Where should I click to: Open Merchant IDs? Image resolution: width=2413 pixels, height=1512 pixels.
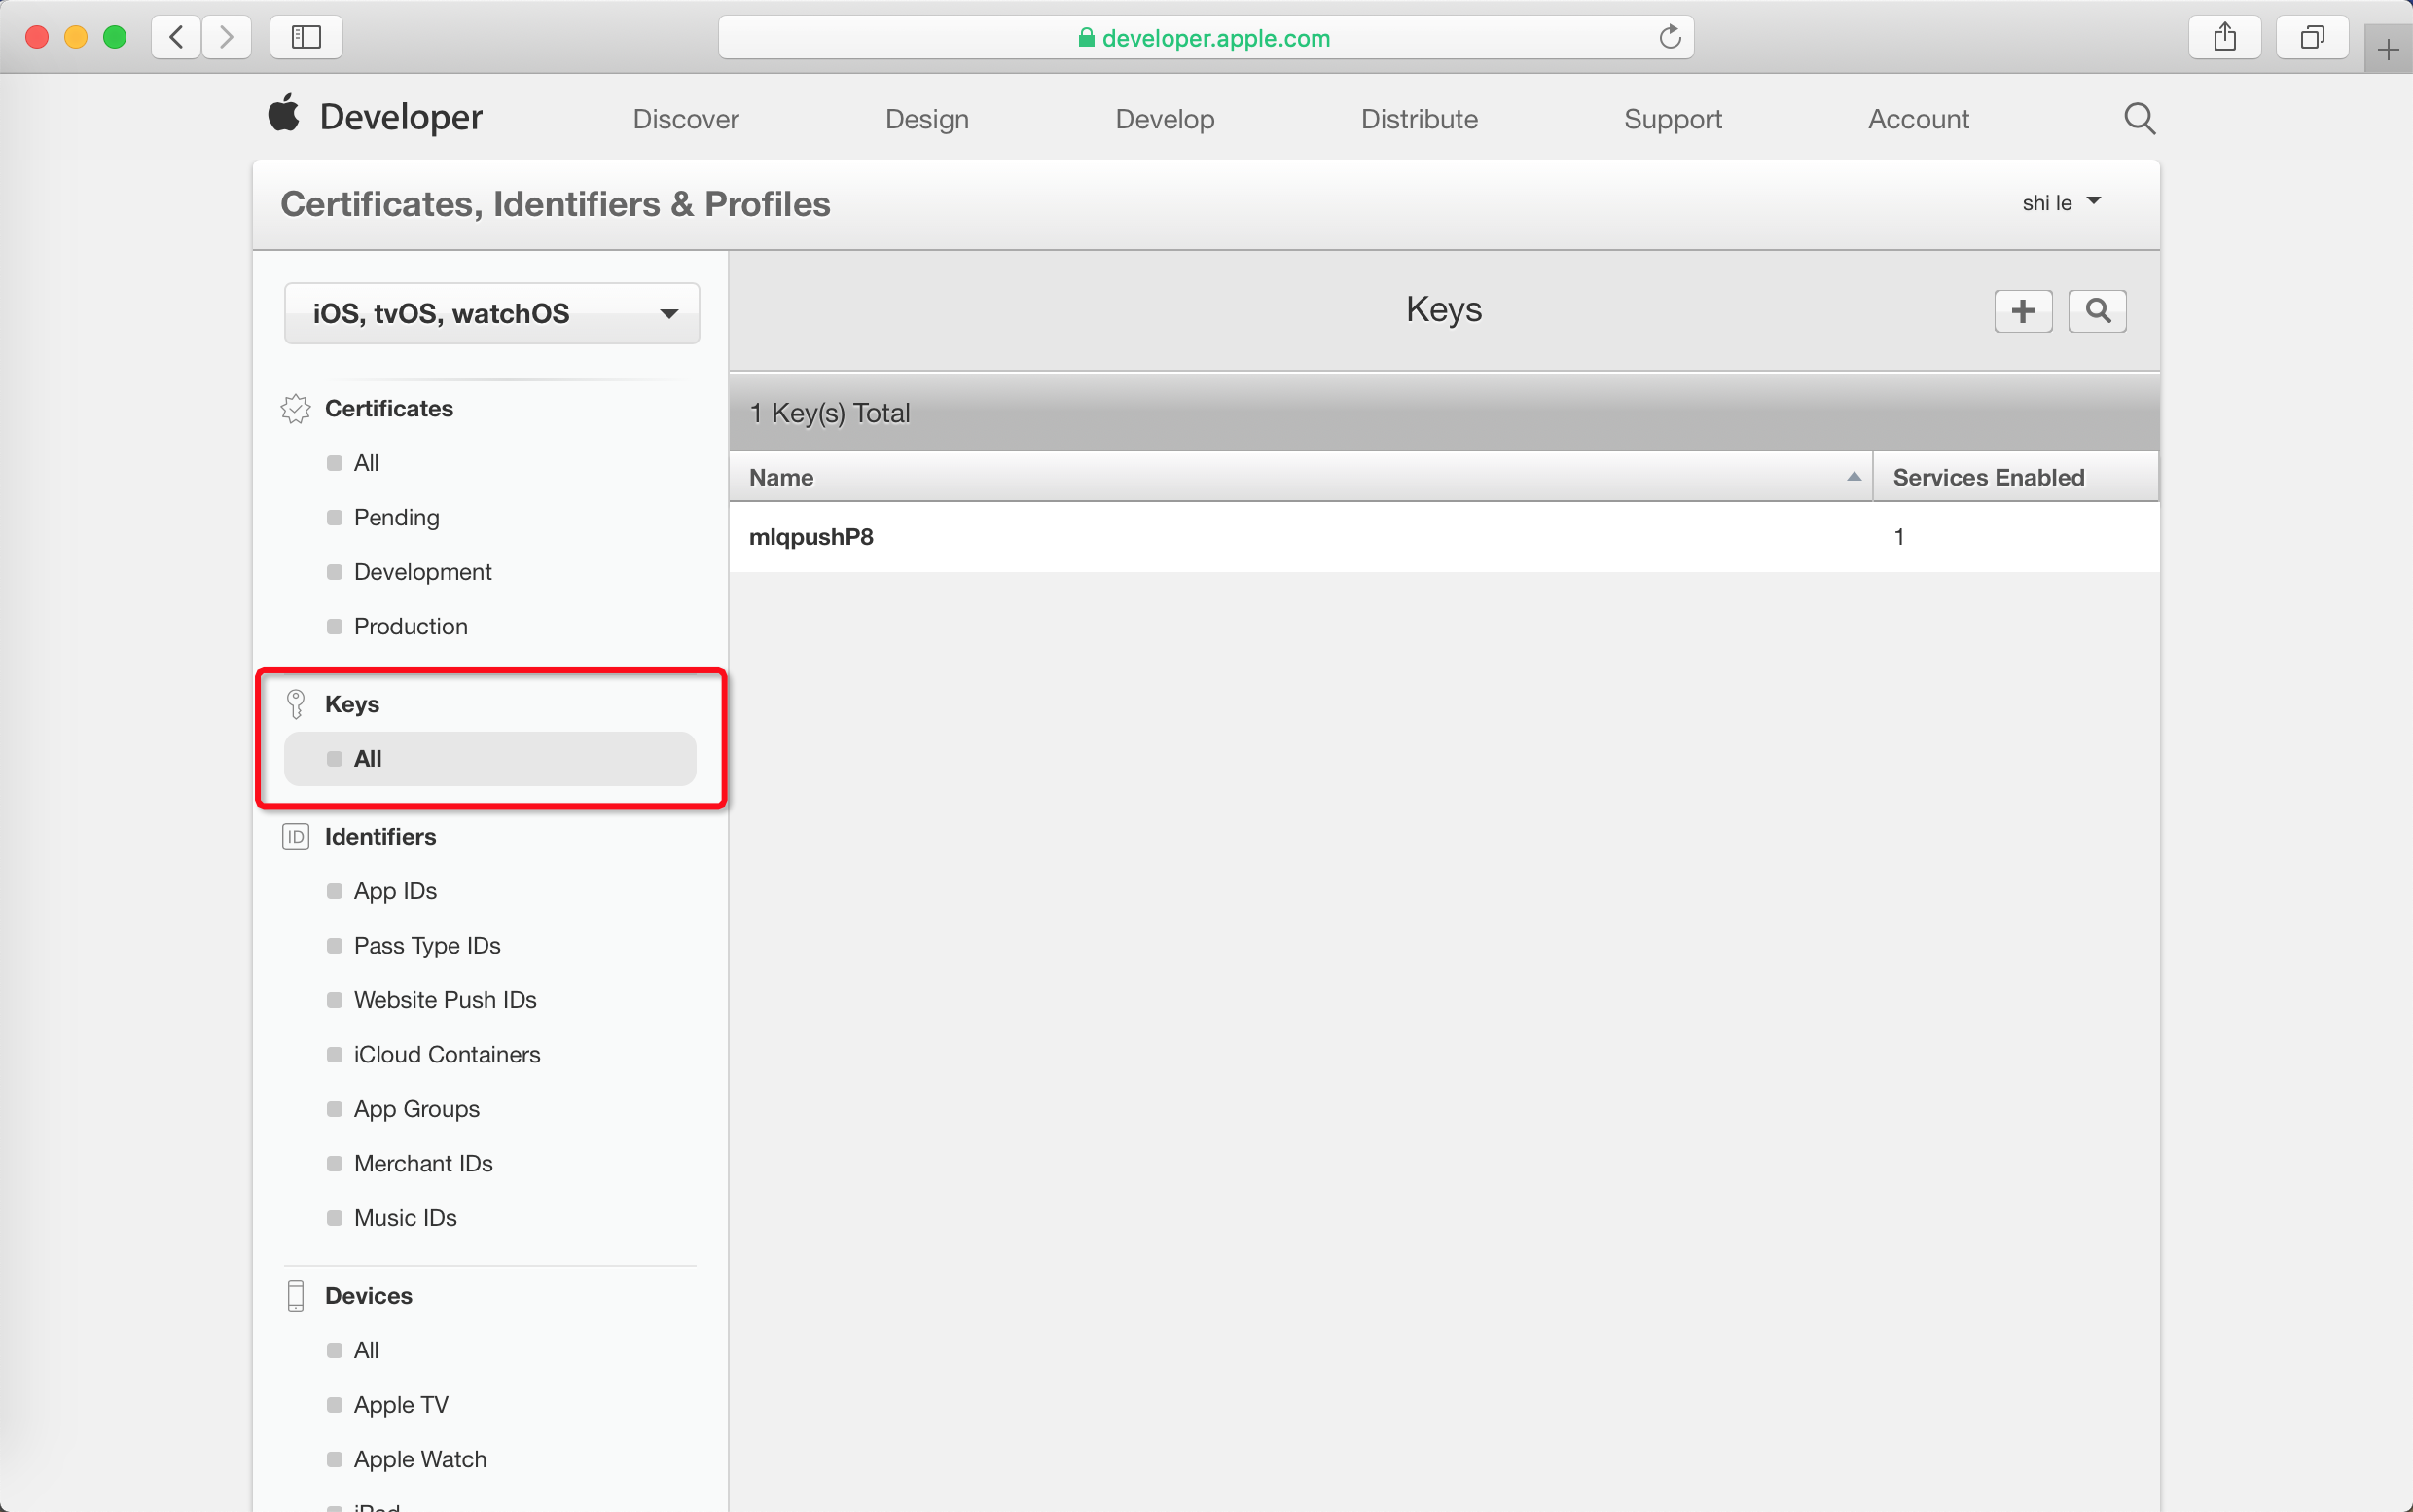pos(423,1164)
